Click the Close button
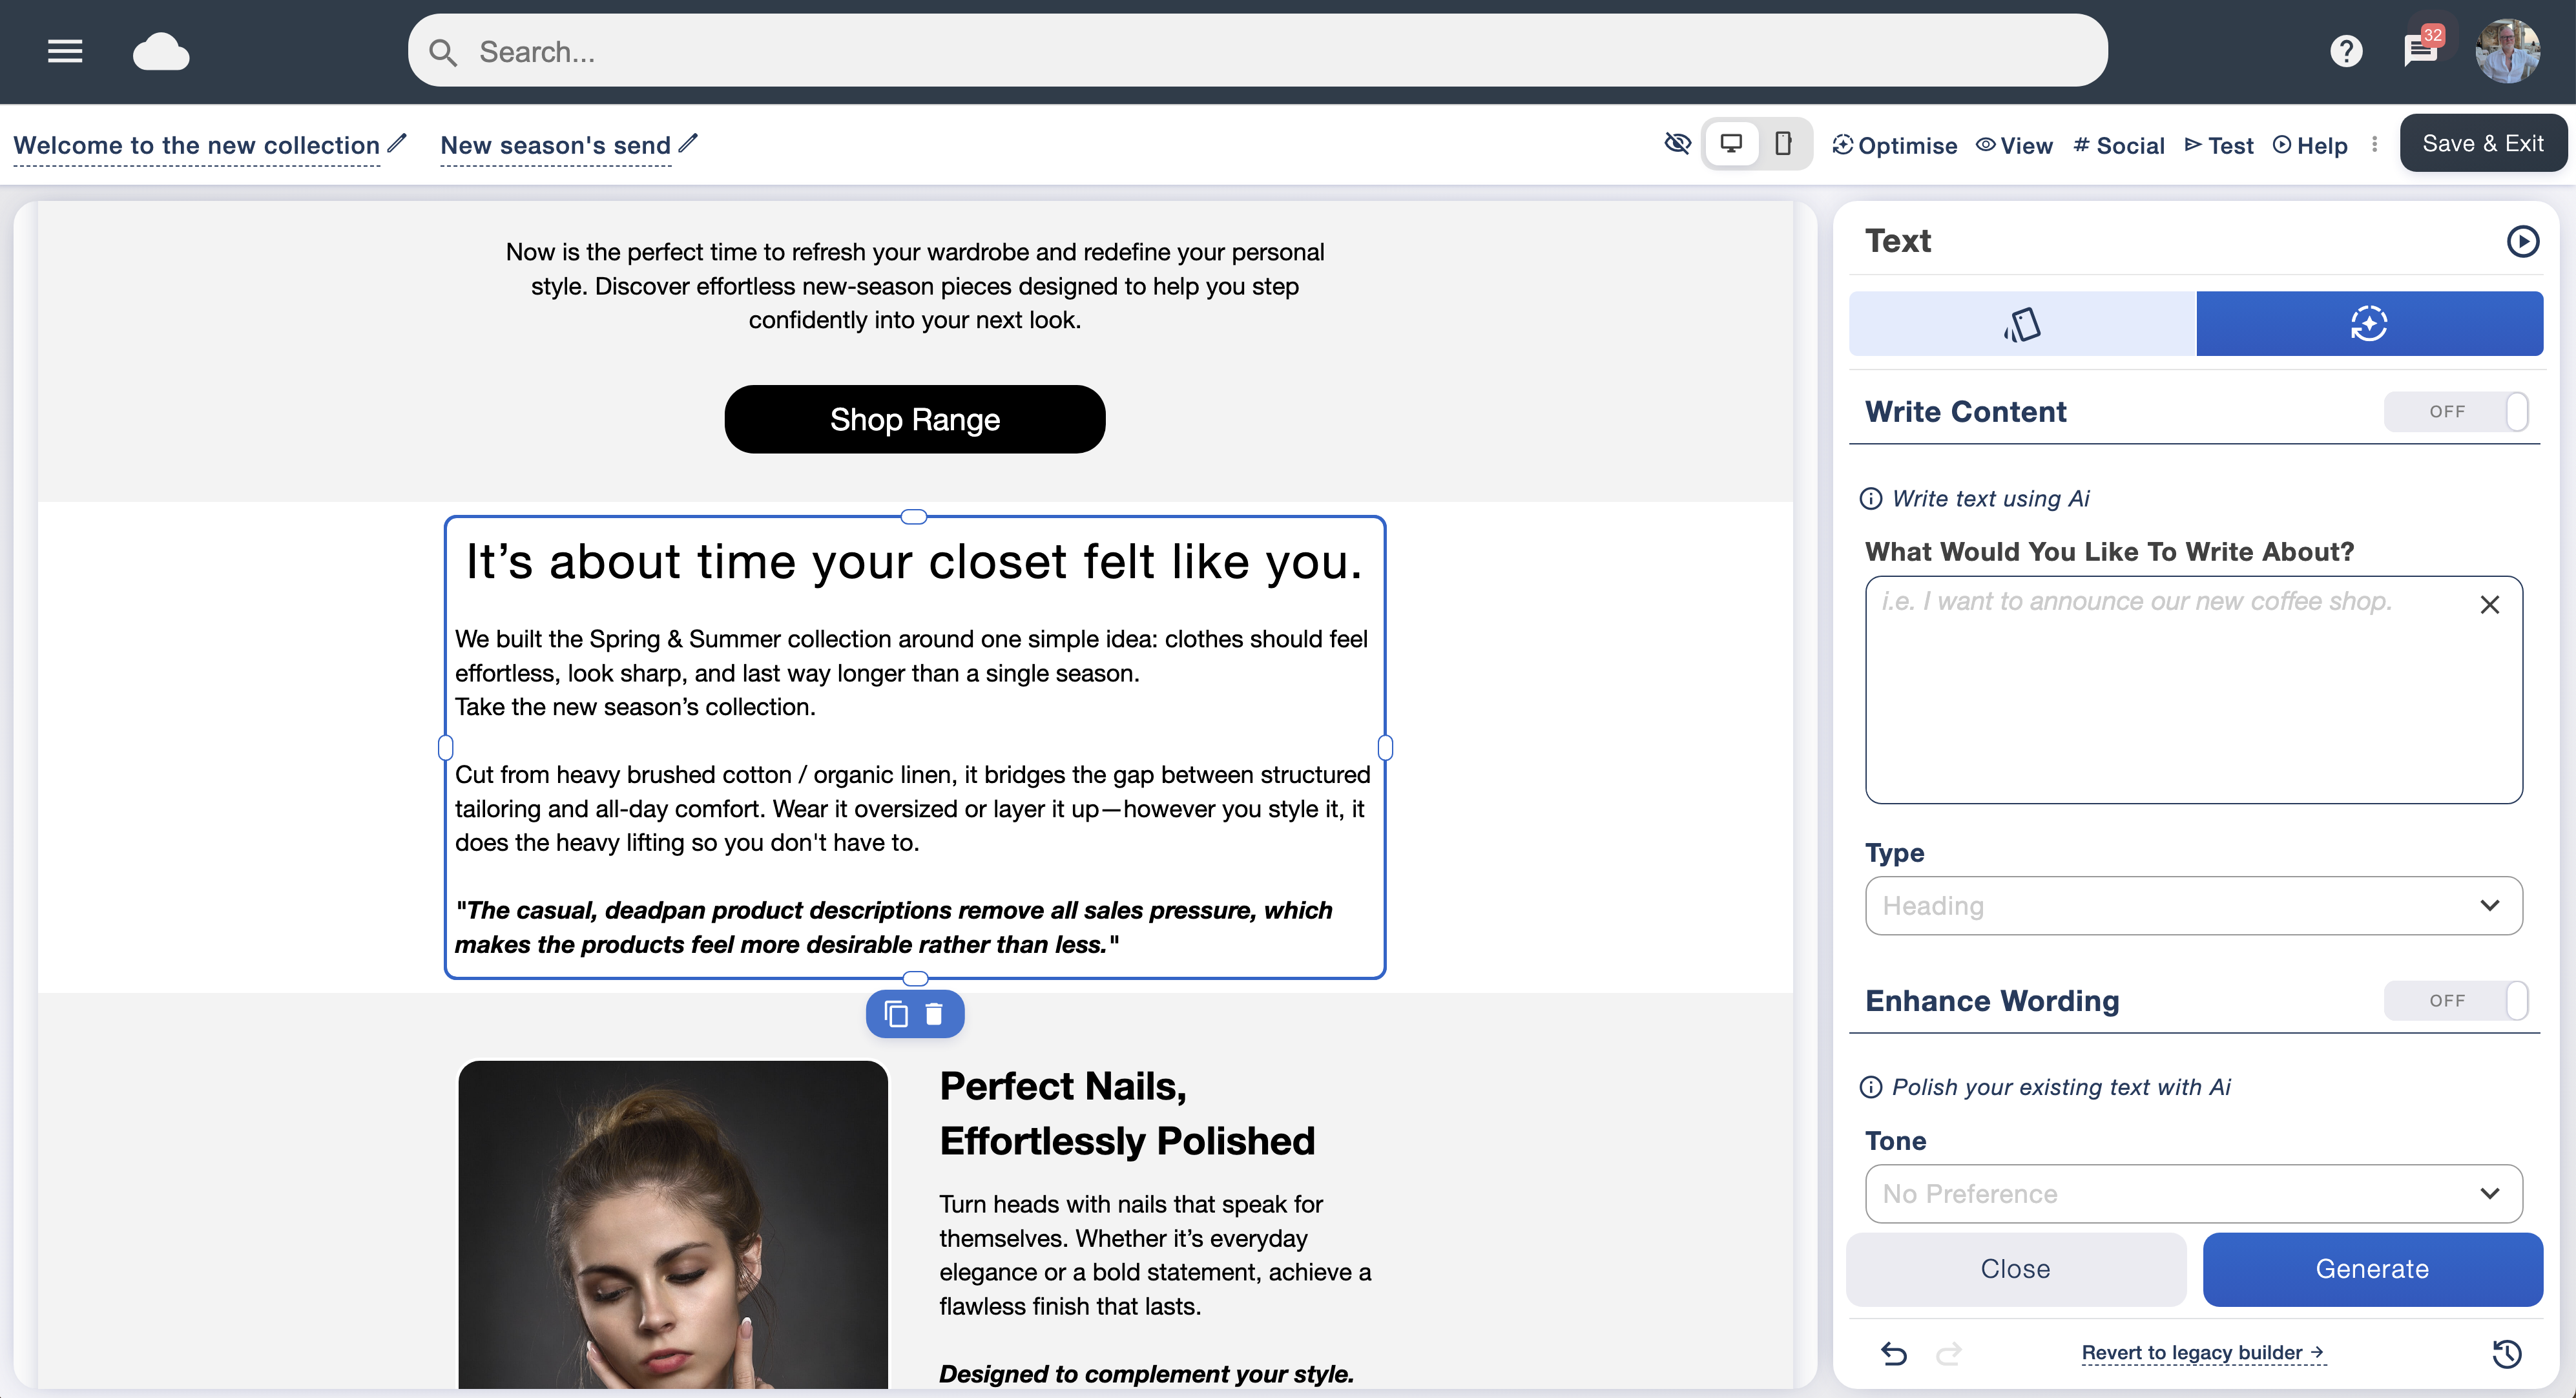 coord(2015,1269)
